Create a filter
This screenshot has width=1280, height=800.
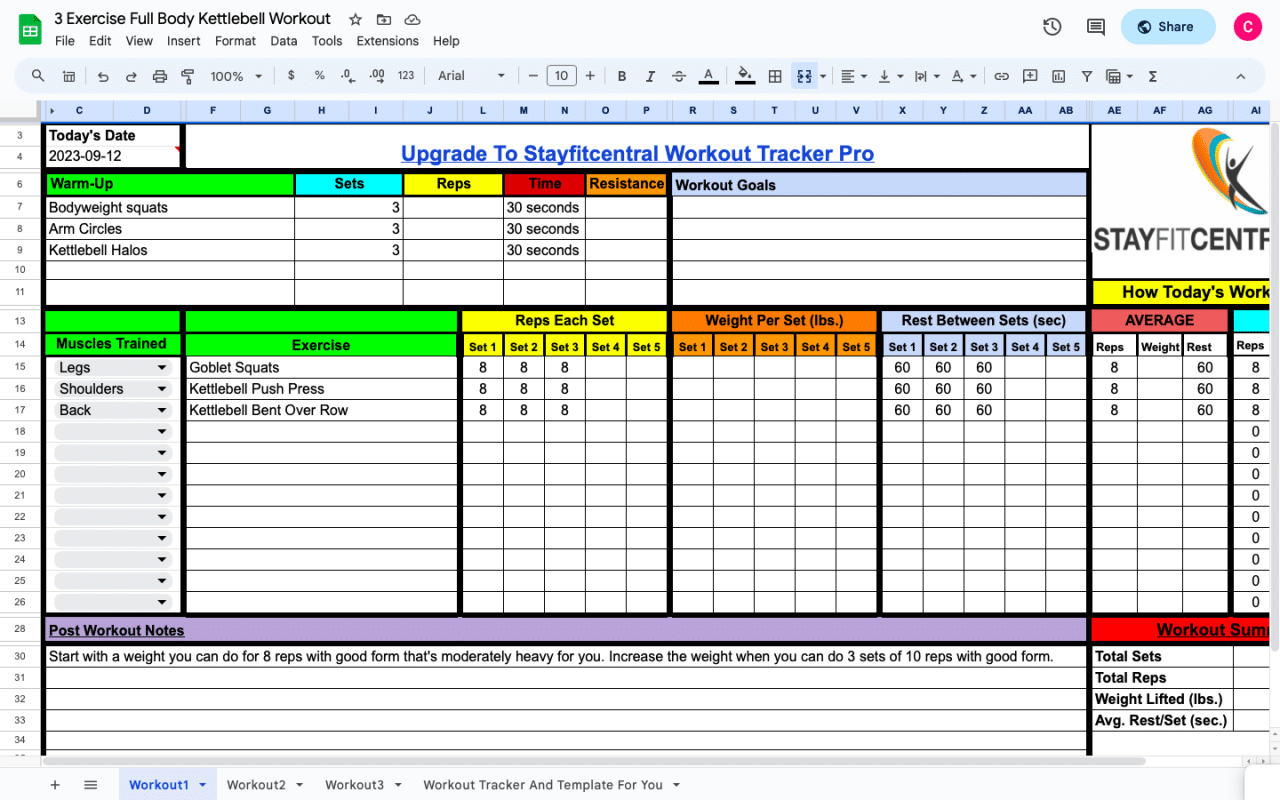(1087, 76)
